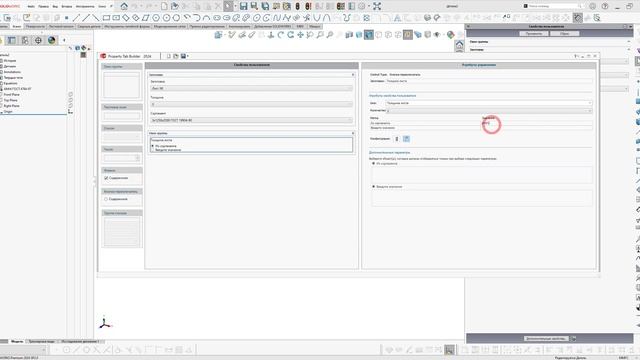
Task: Open the DimXpertManager tab icon
Action: pos(38,40)
